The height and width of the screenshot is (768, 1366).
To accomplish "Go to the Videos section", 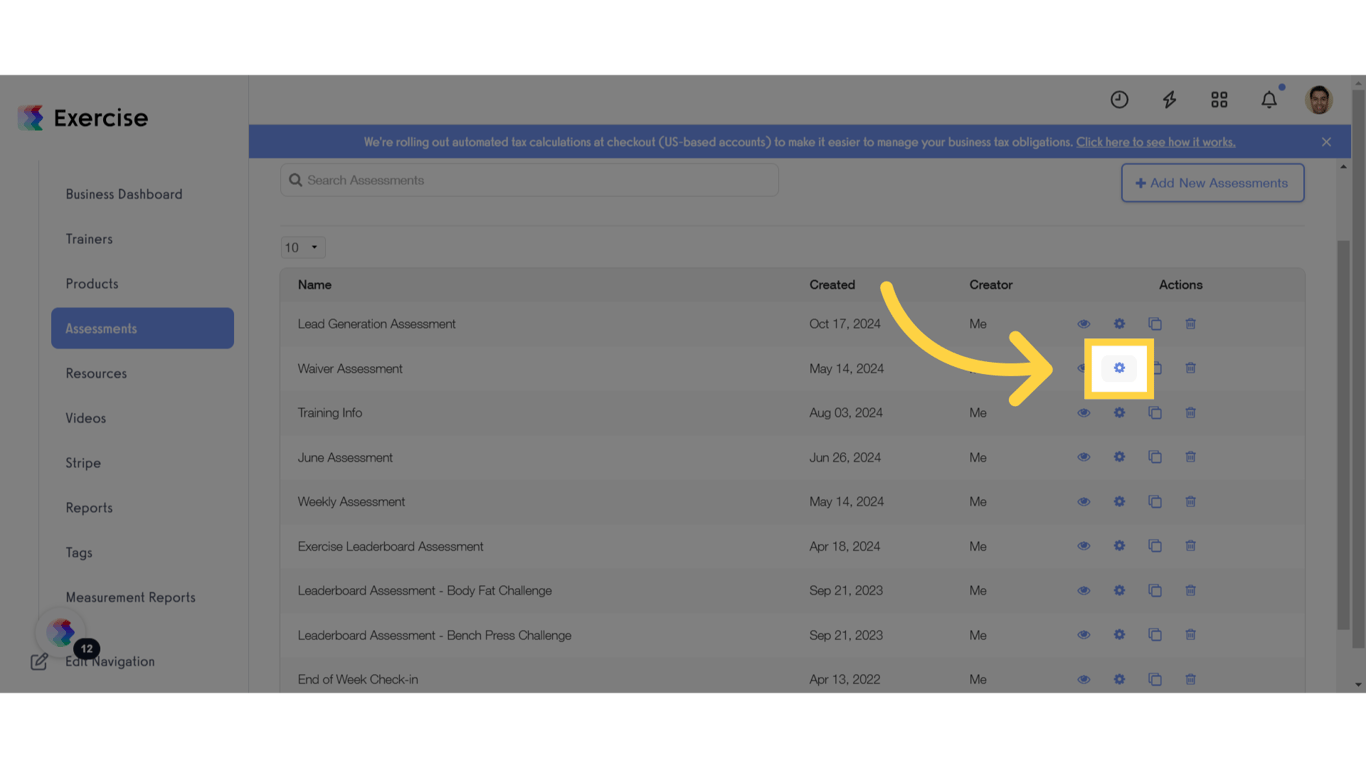I will (x=86, y=418).
